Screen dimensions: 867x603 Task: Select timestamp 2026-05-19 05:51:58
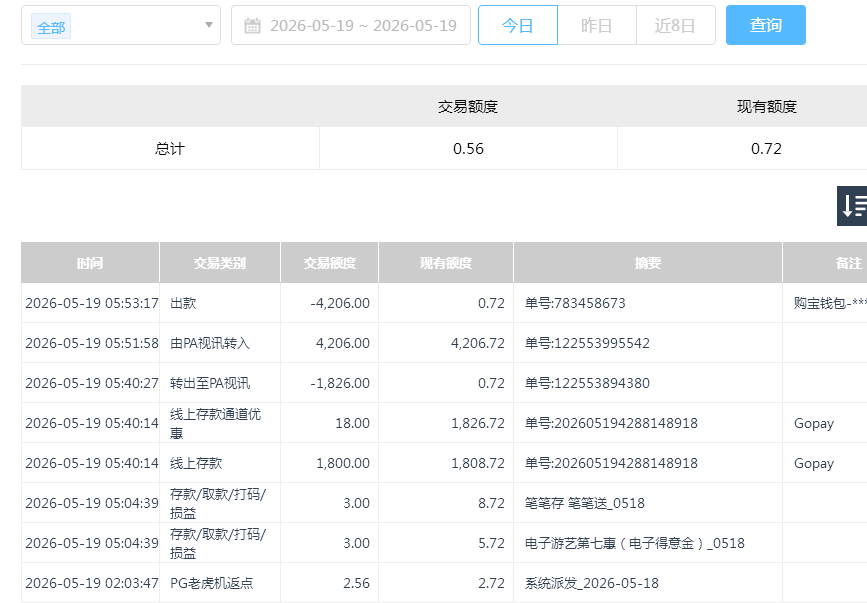point(92,343)
